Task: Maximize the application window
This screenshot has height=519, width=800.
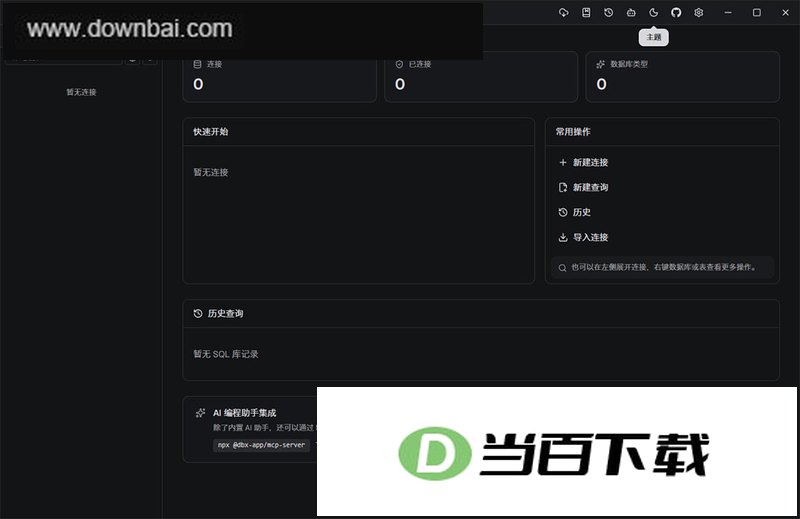Action: (757, 13)
